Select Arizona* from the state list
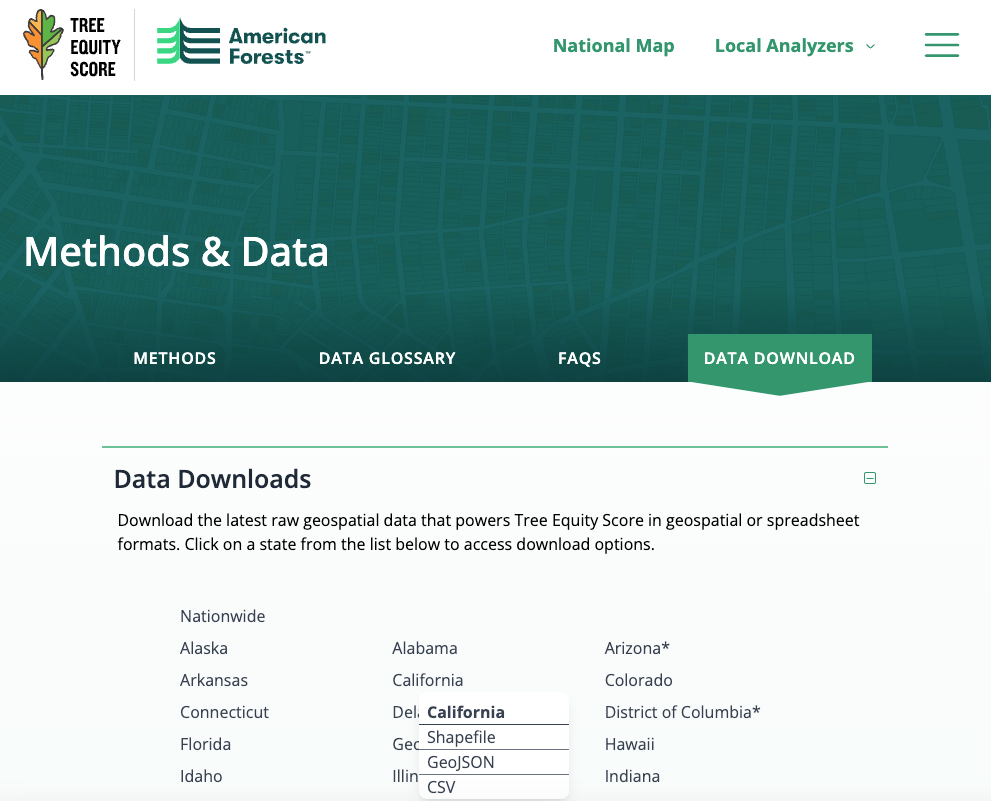991x801 pixels. [x=636, y=648]
